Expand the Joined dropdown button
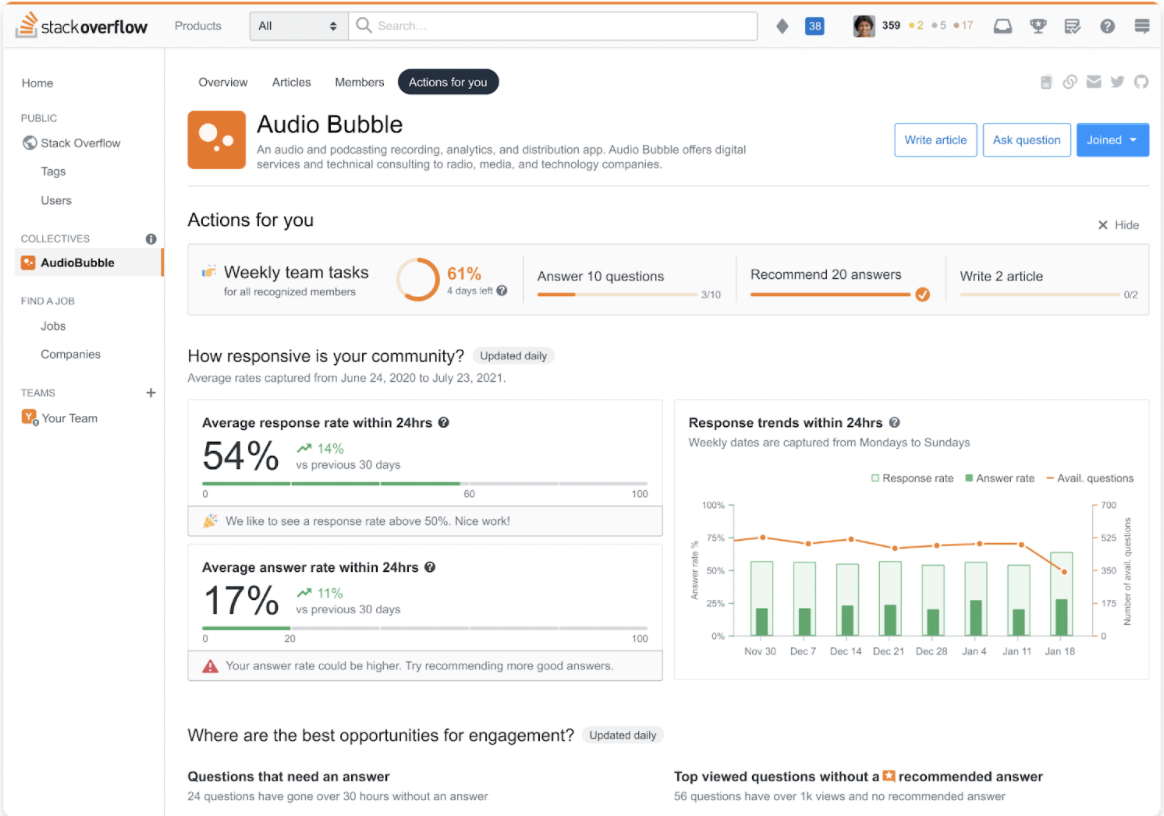This screenshot has width=1164, height=816. [x=1112, y=140]
